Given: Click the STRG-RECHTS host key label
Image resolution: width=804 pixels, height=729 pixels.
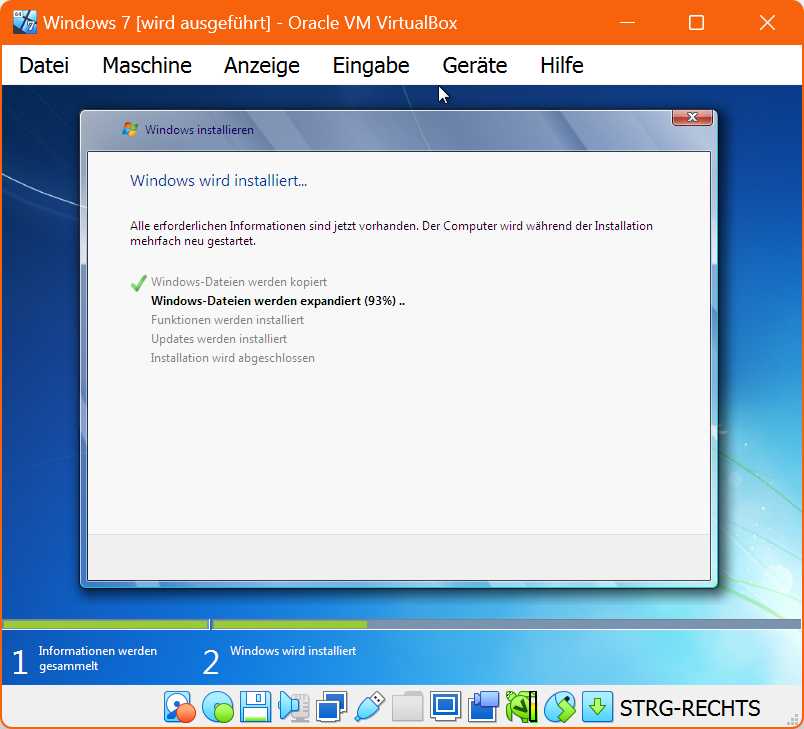Looking at the screenshot, I should (690, 708).
